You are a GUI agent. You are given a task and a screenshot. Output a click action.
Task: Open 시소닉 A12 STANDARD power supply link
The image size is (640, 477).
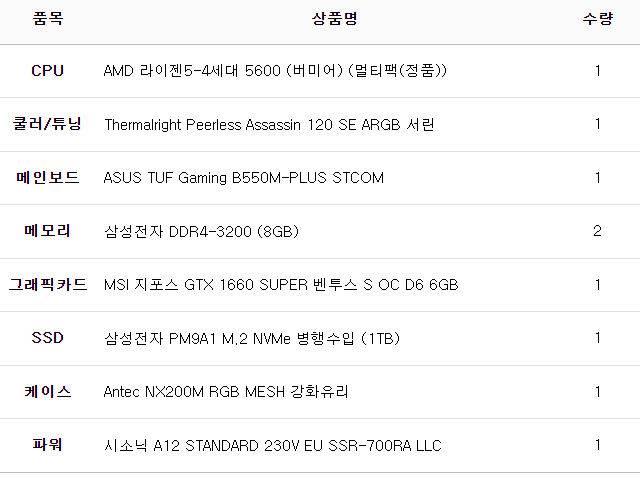coord(272,445)
